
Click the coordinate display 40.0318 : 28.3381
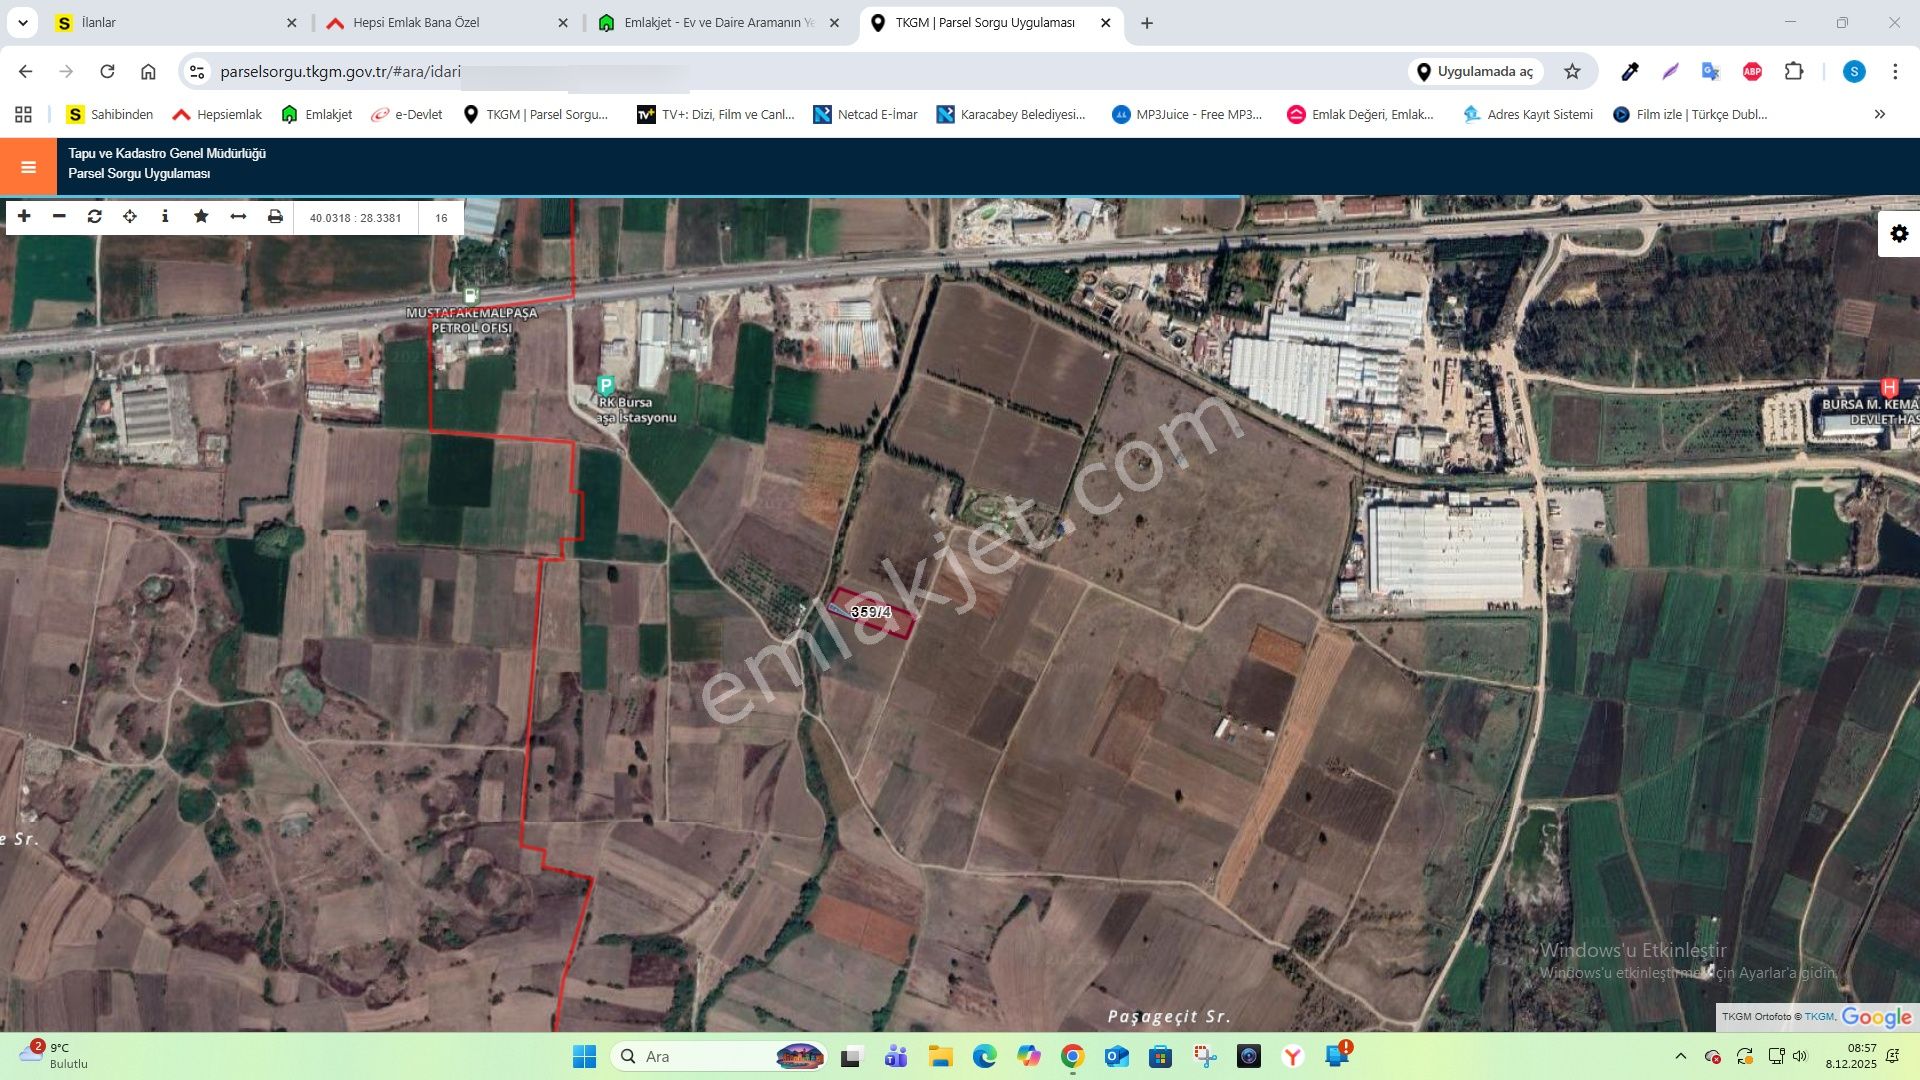tap(354, 217)
